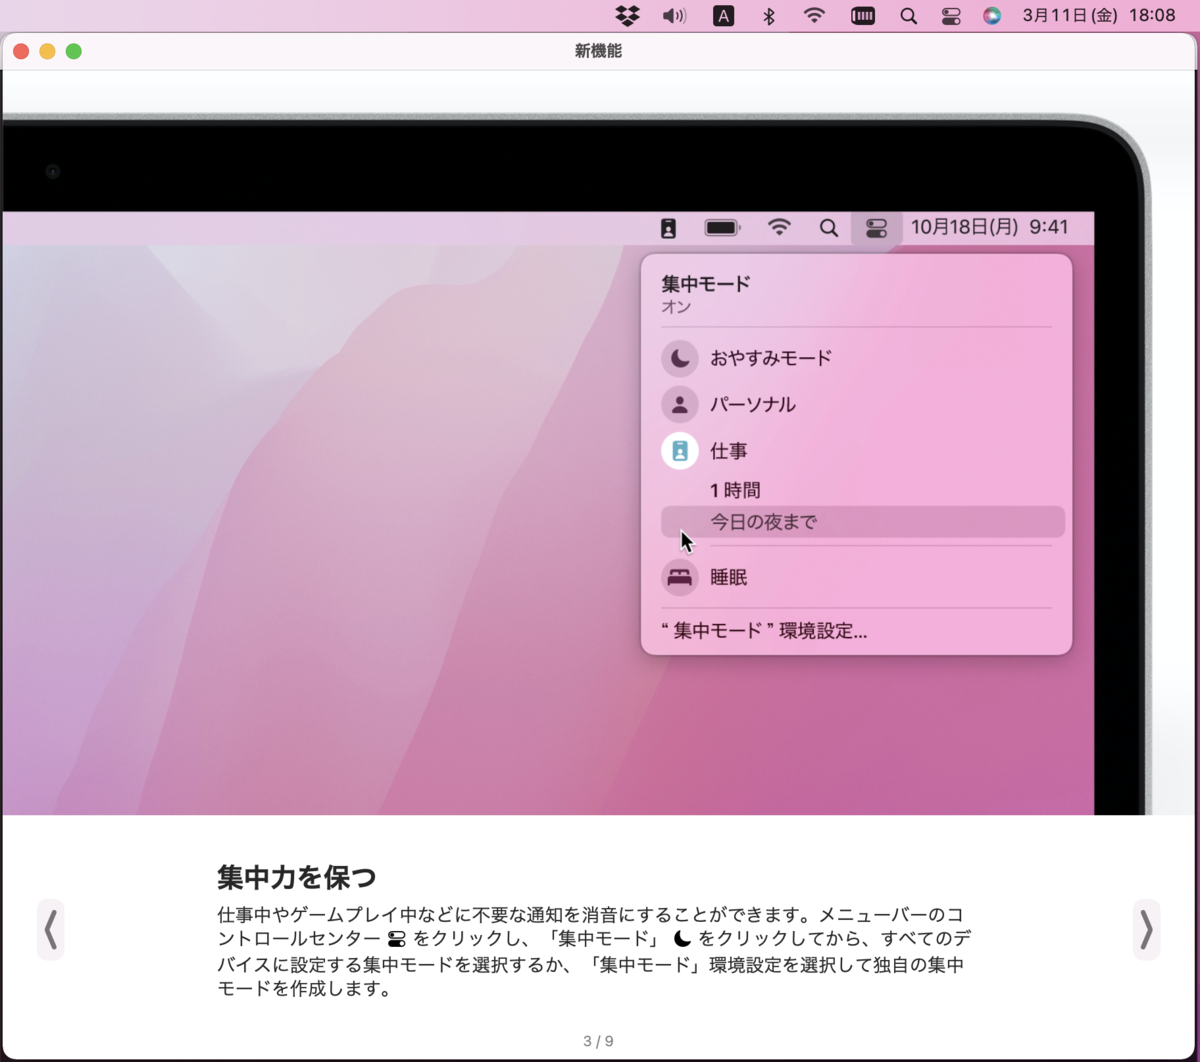1200x1062 pixels.
Task: Open the Bluetooth status menu
Action: [x=769, y=15]
